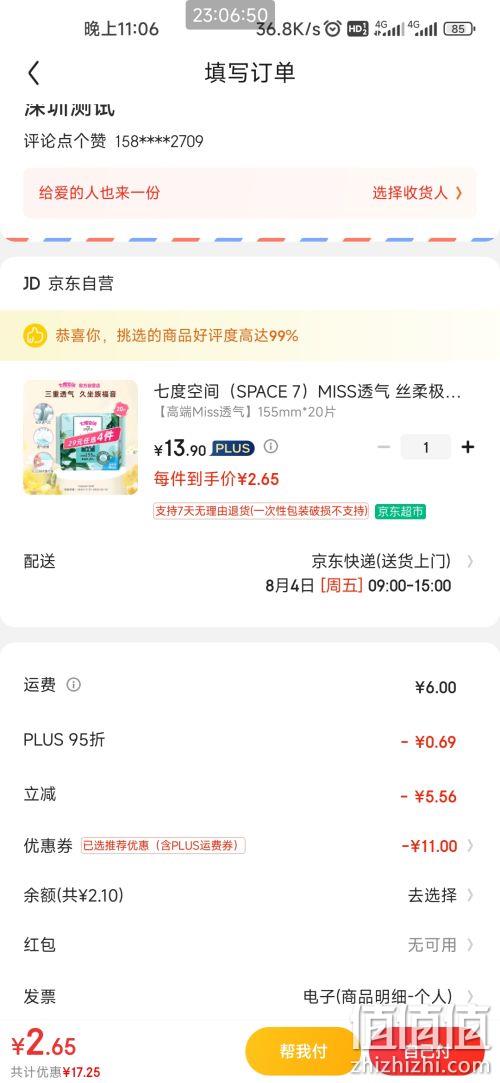
Task: Tap the 7天无理由退货 policy tag
Action: [261, 512]
